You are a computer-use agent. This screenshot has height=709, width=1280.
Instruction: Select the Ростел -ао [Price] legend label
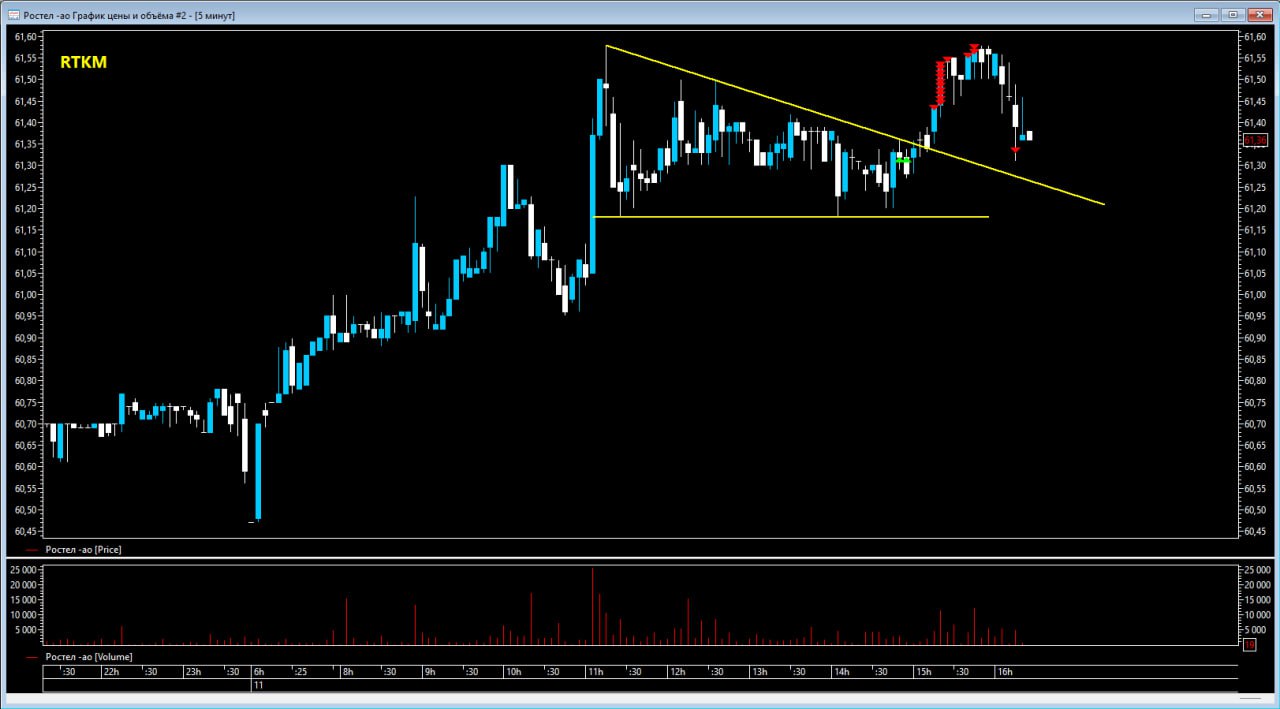(83, 550)
